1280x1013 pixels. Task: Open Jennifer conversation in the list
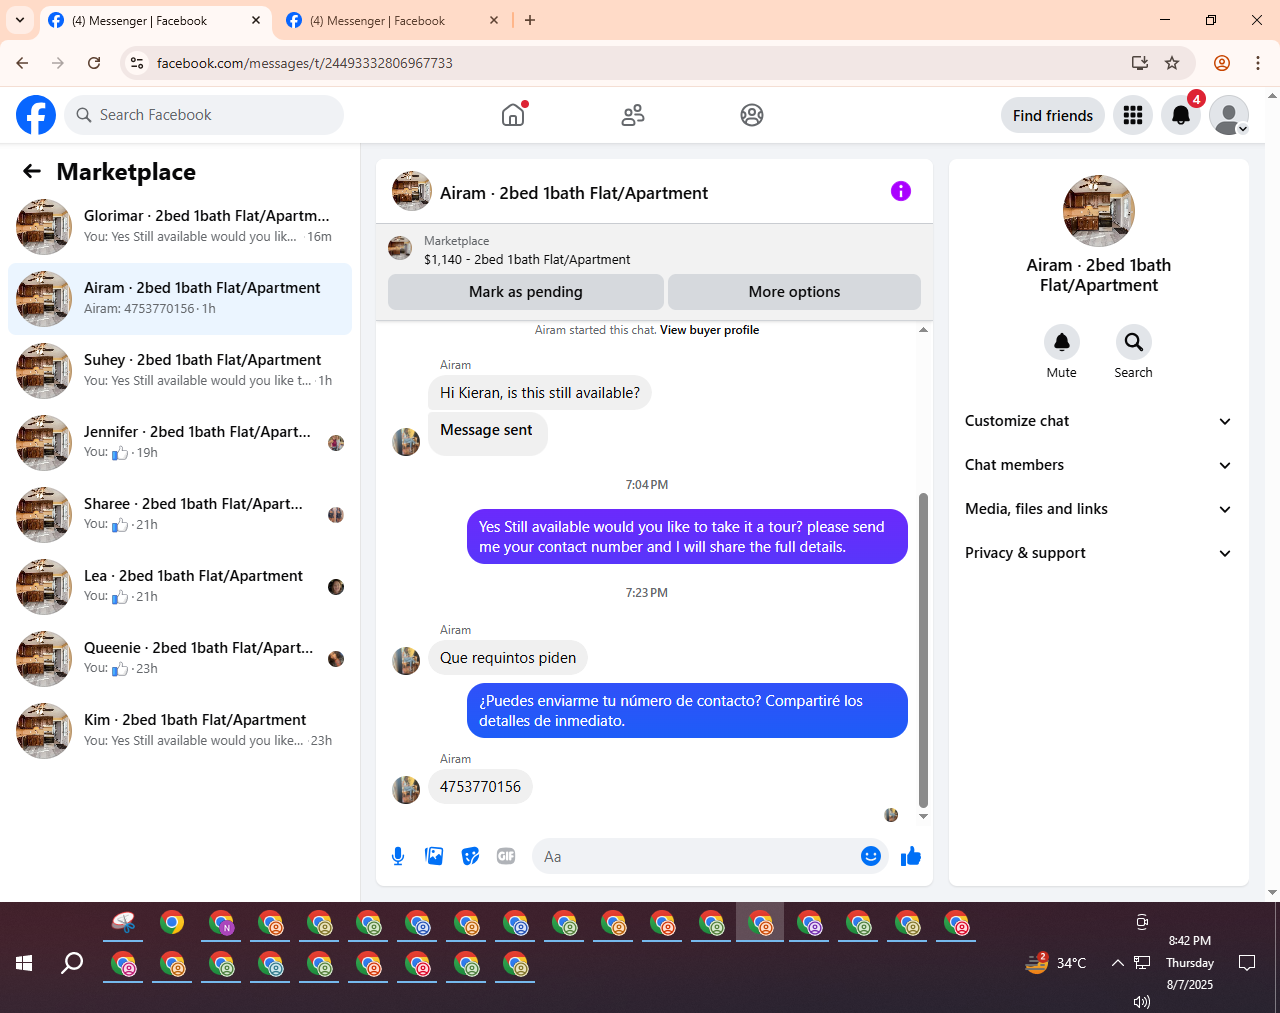180,443
